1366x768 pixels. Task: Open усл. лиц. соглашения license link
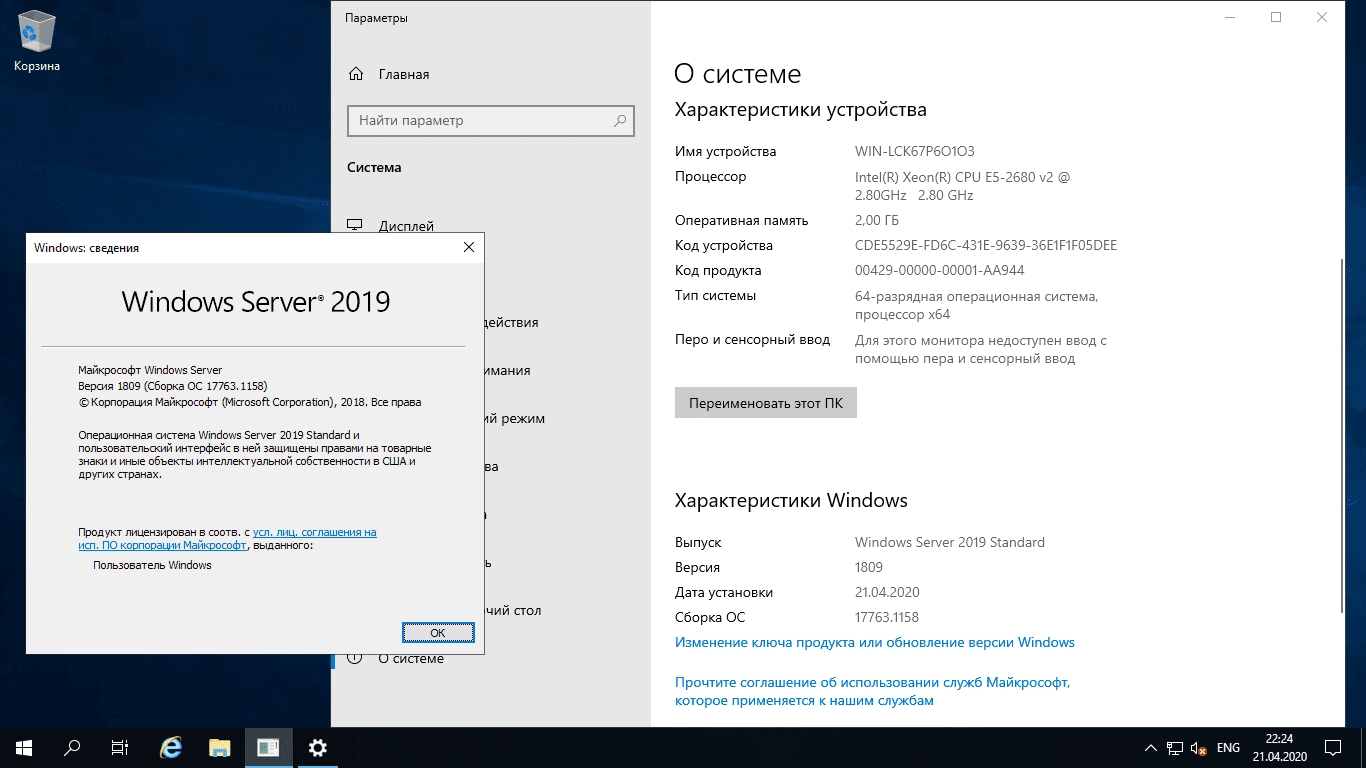click(315, 532)
